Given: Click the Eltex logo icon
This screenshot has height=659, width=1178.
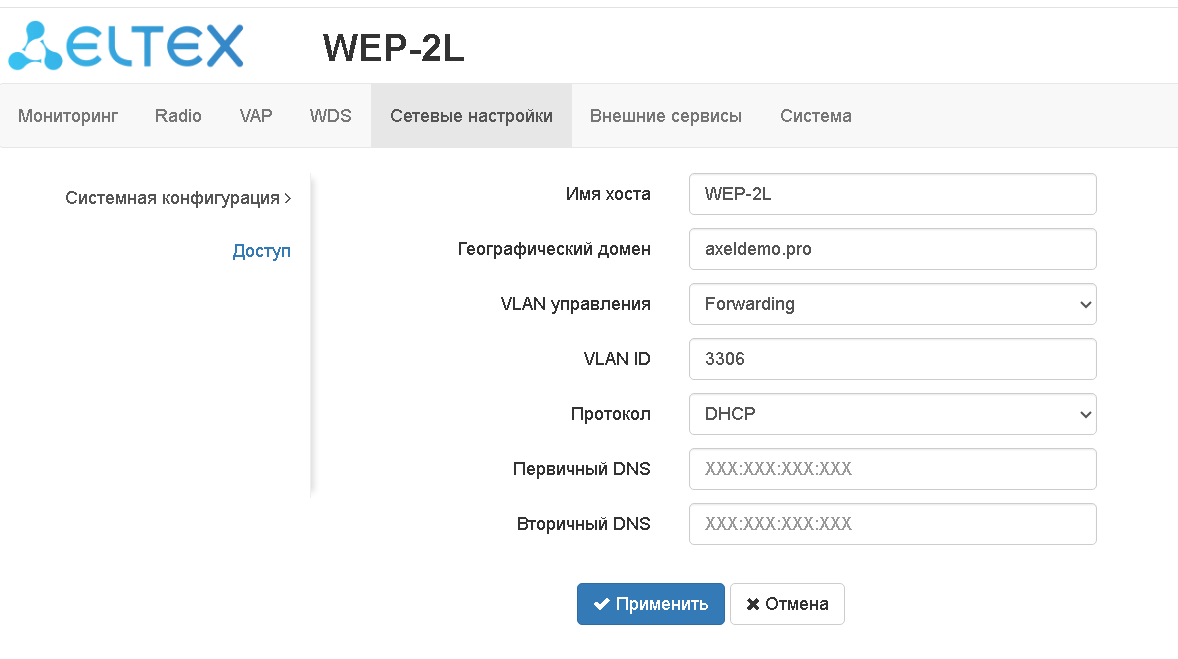Looking at the screenshot, I should (x=36, y=46).
